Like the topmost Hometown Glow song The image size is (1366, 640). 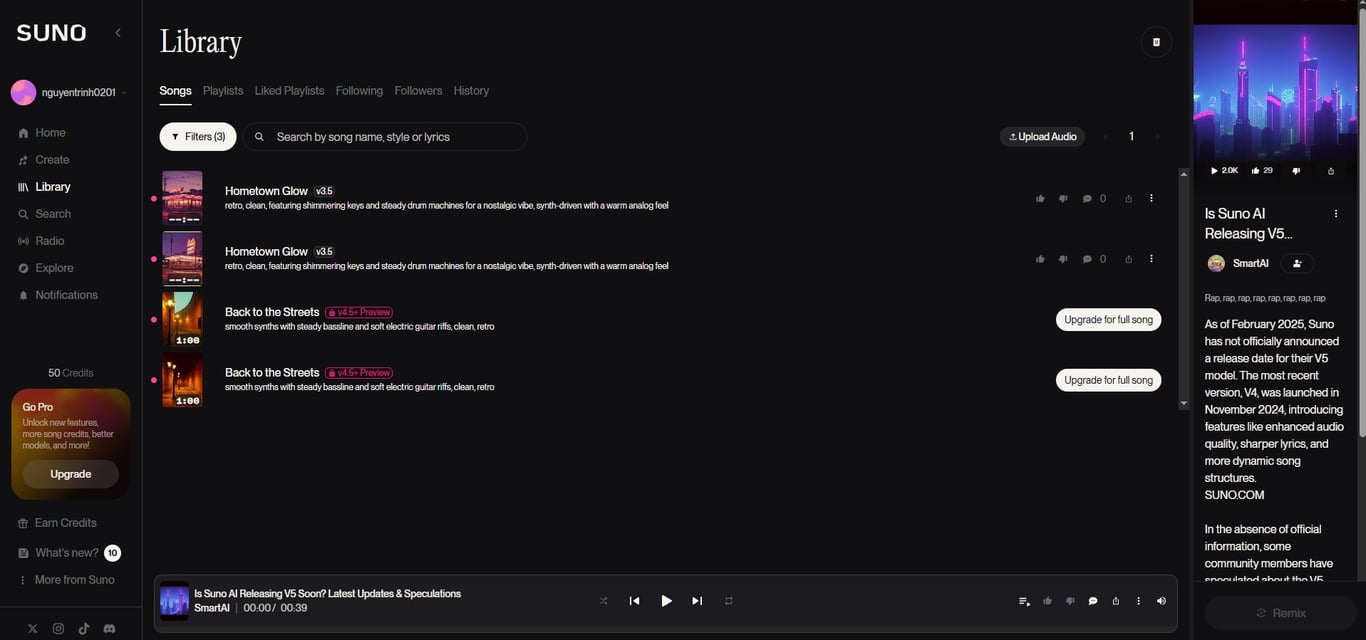pos(1040,199)
